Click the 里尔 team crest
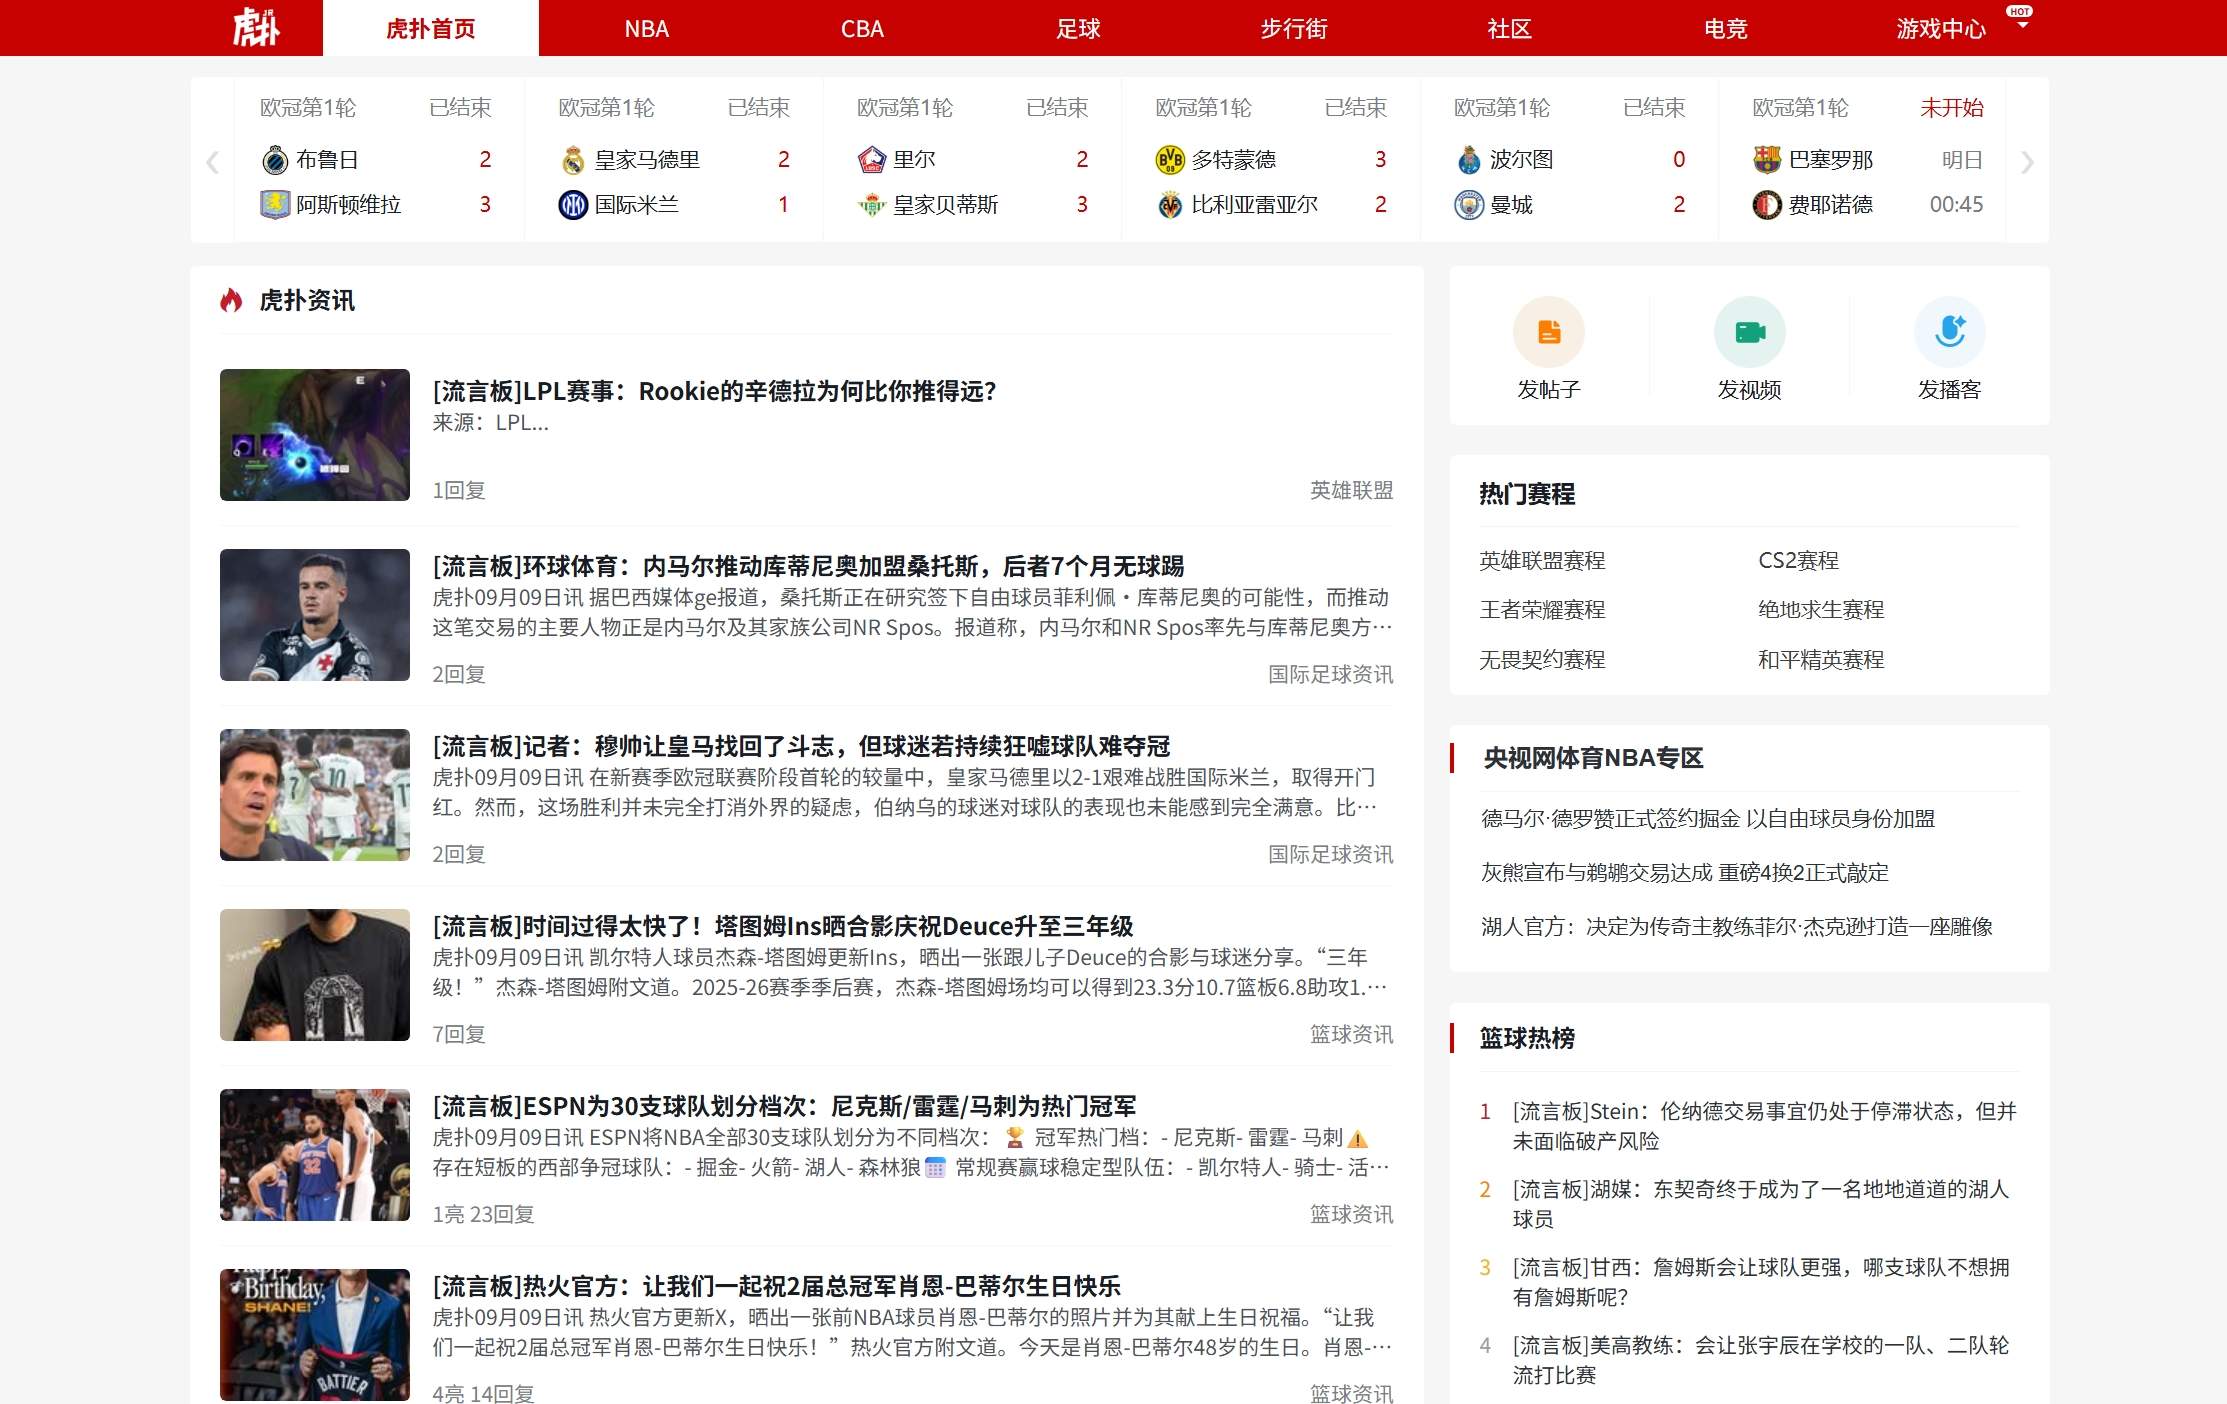Screen dimensions: 2227x1404 (872, 160)
